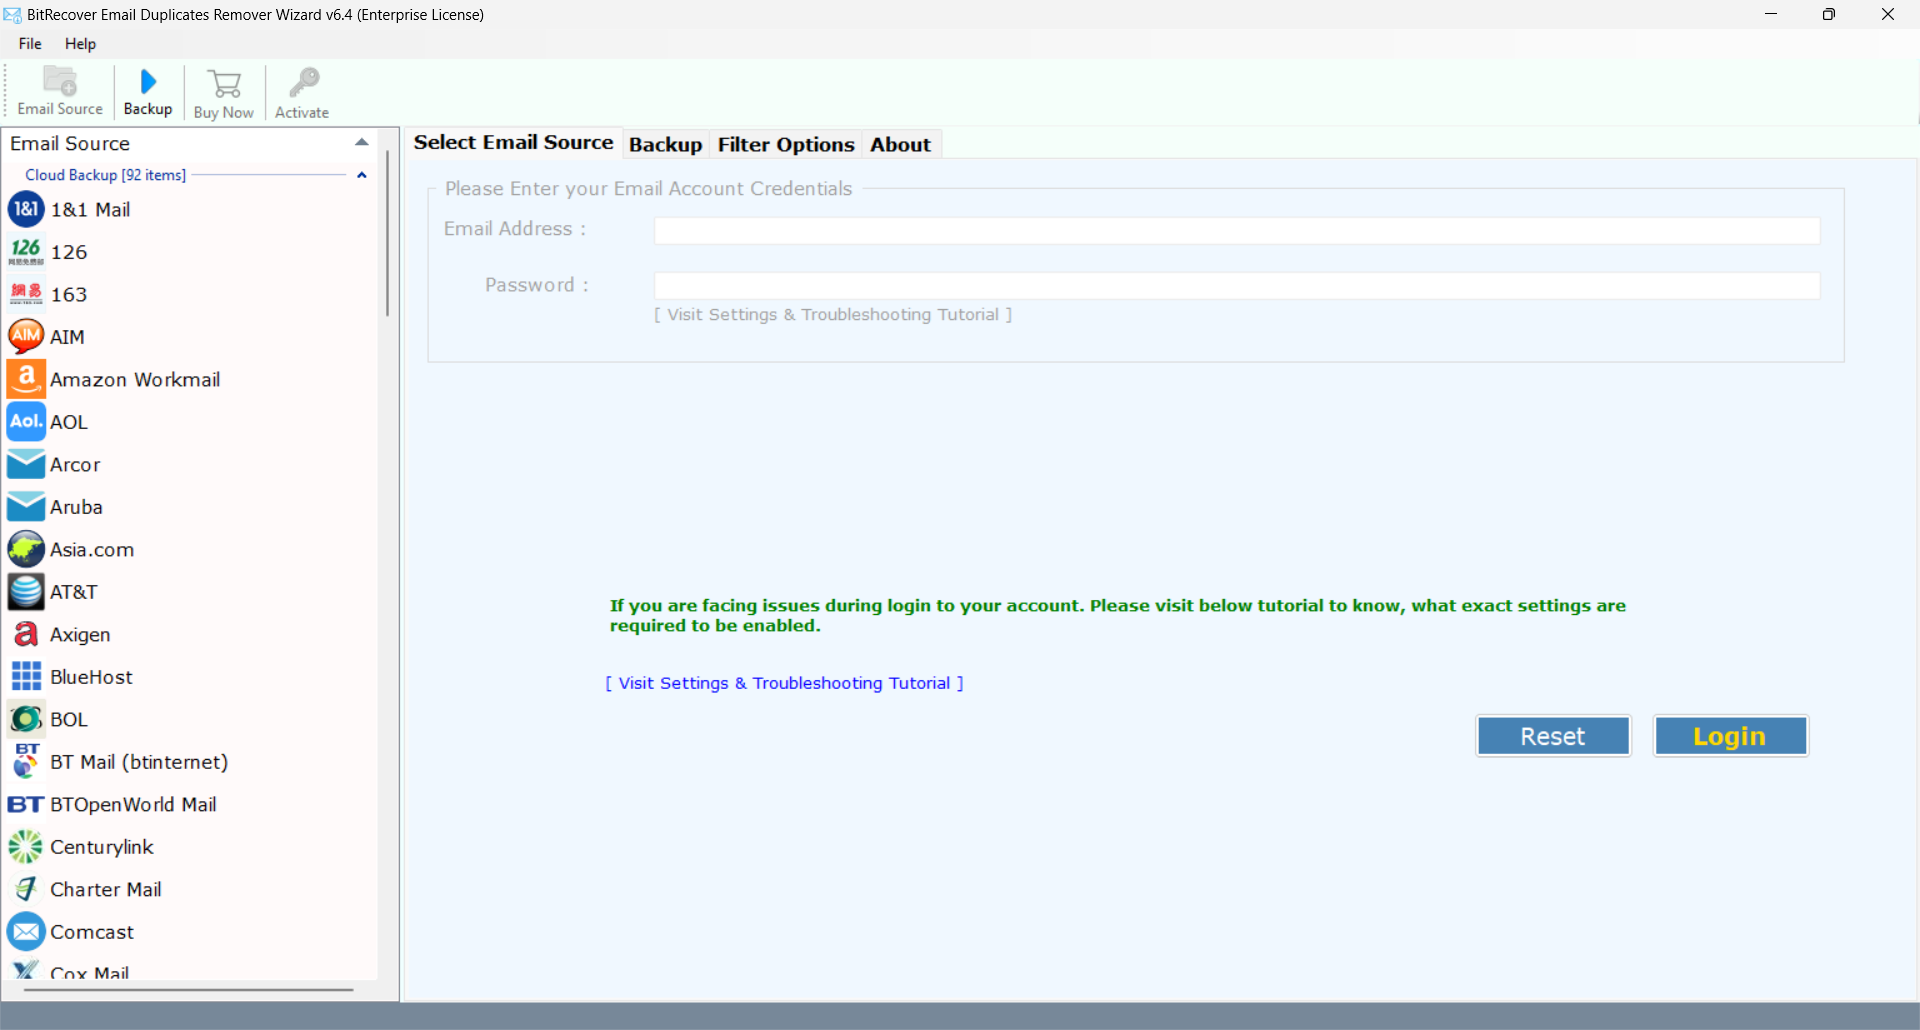
Task: Choose the Axigen icon
Action: coord(26,634)
